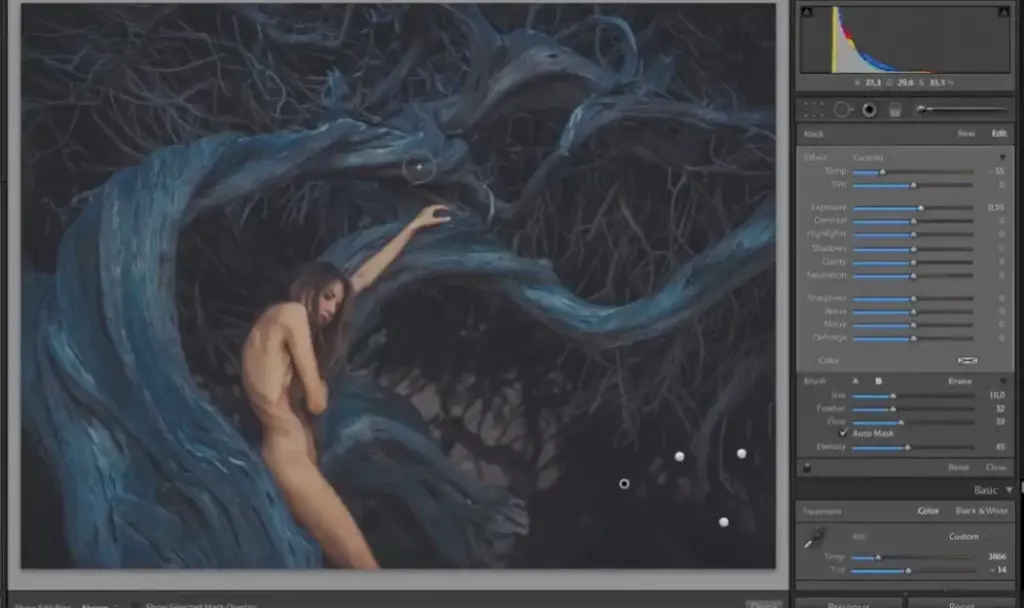Adjust the Basic panel Tint slider
This screenshot has height=608, width=1024.
coord(913,571)
